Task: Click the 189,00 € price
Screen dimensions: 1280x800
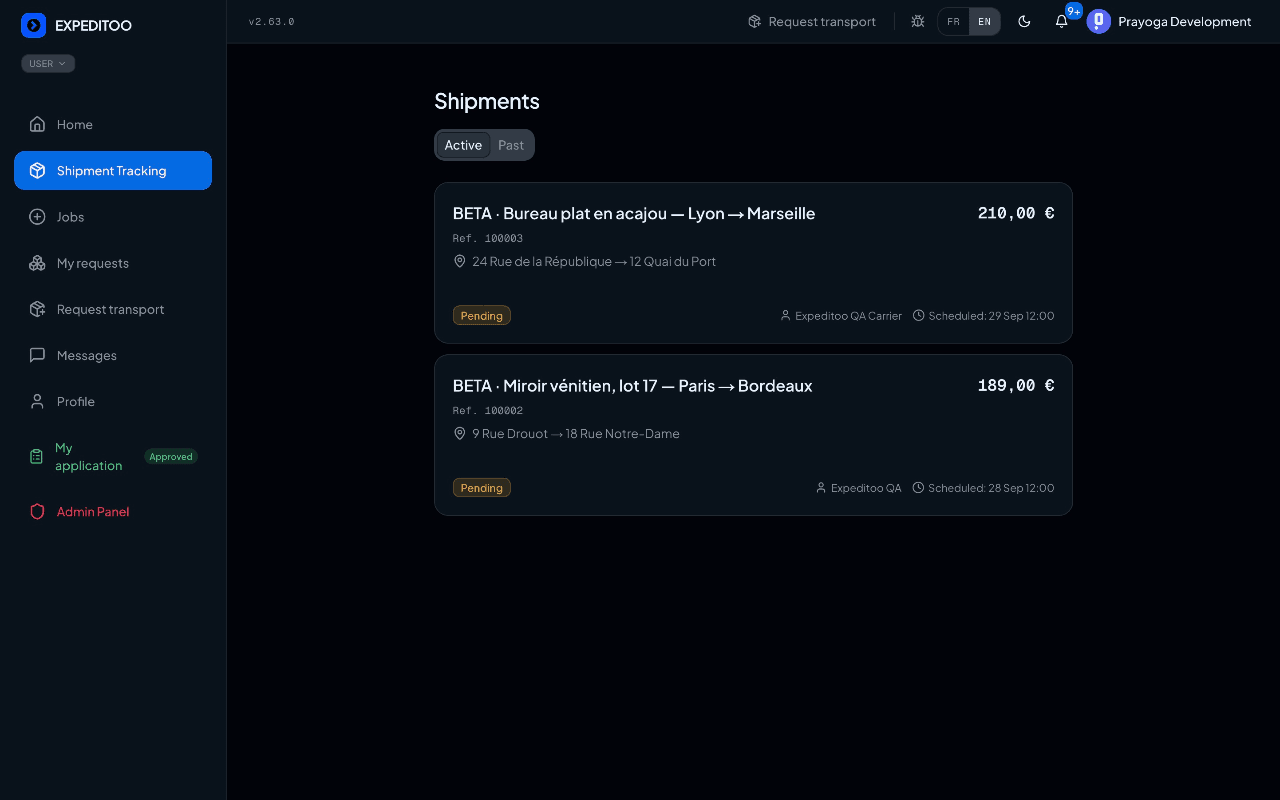Action: 1016,385
